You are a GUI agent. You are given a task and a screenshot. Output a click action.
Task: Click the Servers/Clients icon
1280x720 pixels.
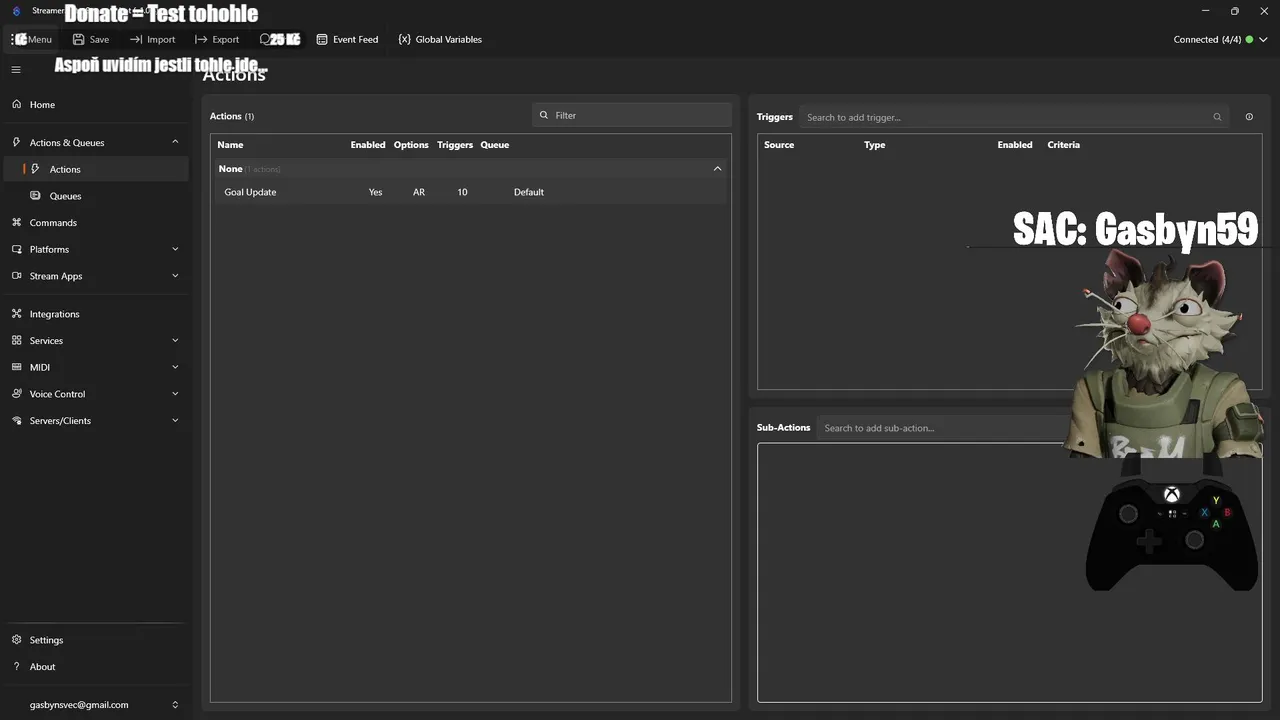(x=16, y=421)
